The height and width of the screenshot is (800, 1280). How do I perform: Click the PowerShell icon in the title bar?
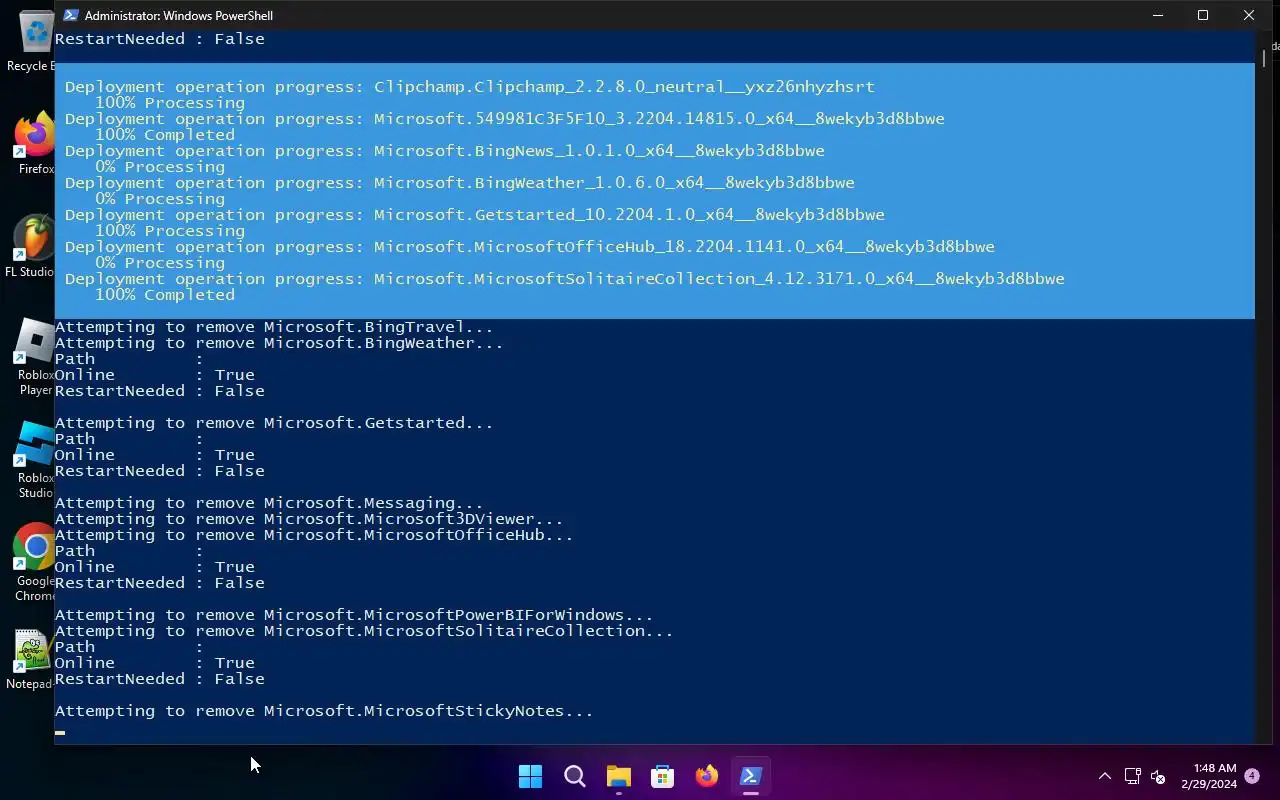click(x=71, y=15)
